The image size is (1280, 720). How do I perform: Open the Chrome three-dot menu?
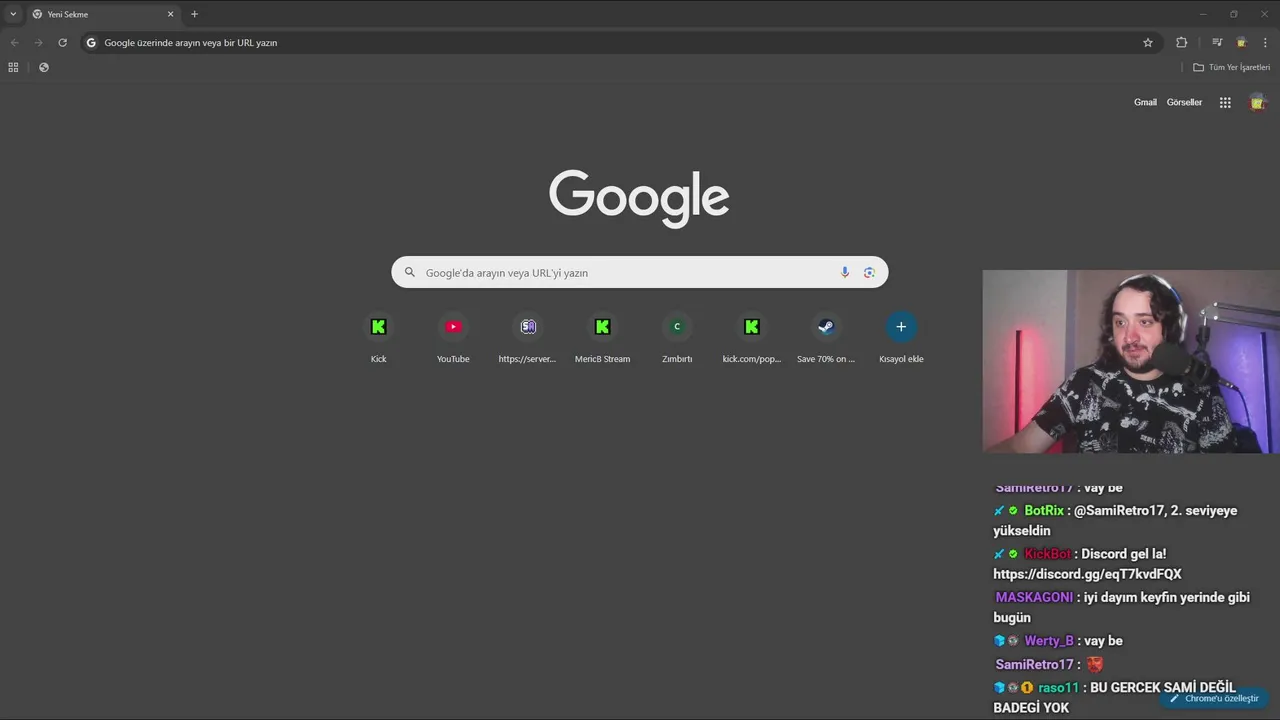tap(1266, 43)
